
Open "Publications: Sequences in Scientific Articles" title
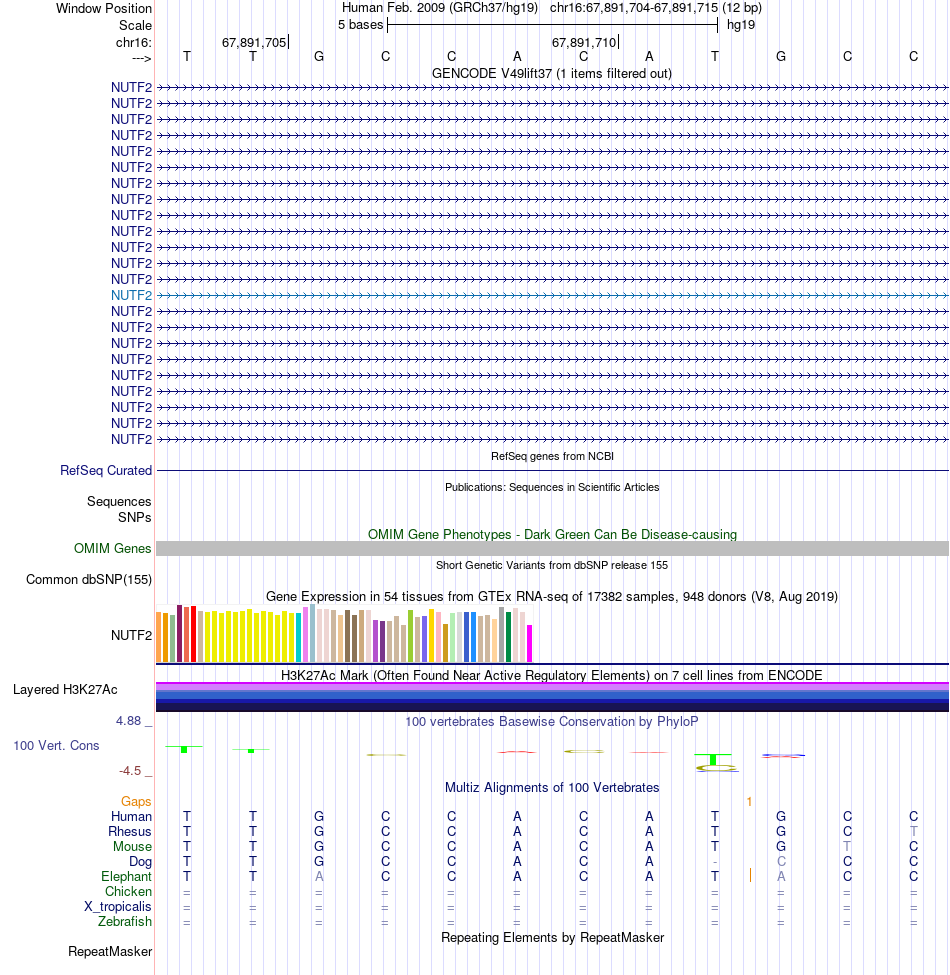(x=552, y=488)
